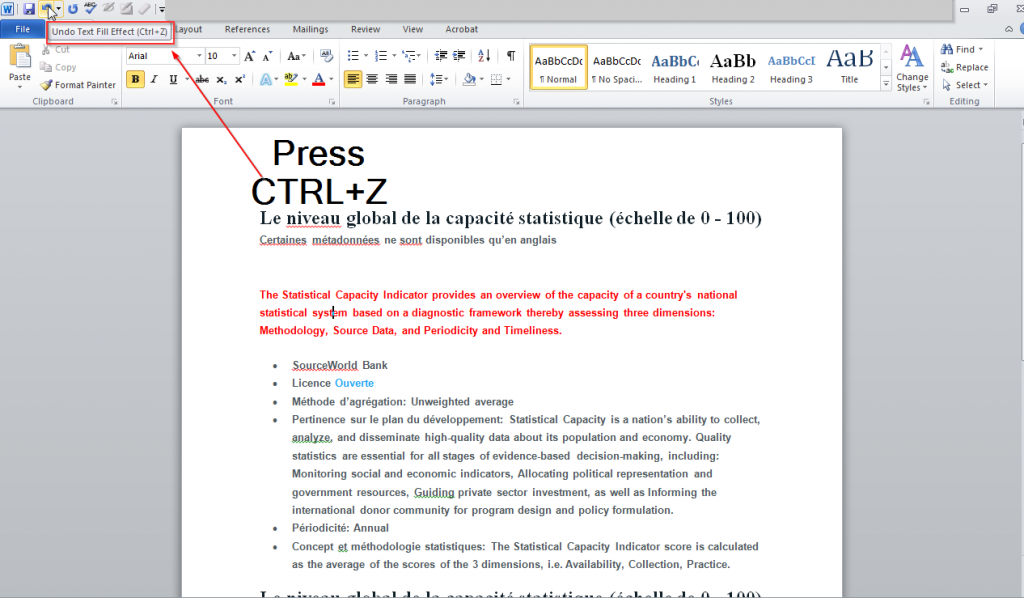Viewport: 1024px width, 598px height.
Task: Run Spelling & Grammar check from the Quick Access Toolbar
Action: (90, 8)
